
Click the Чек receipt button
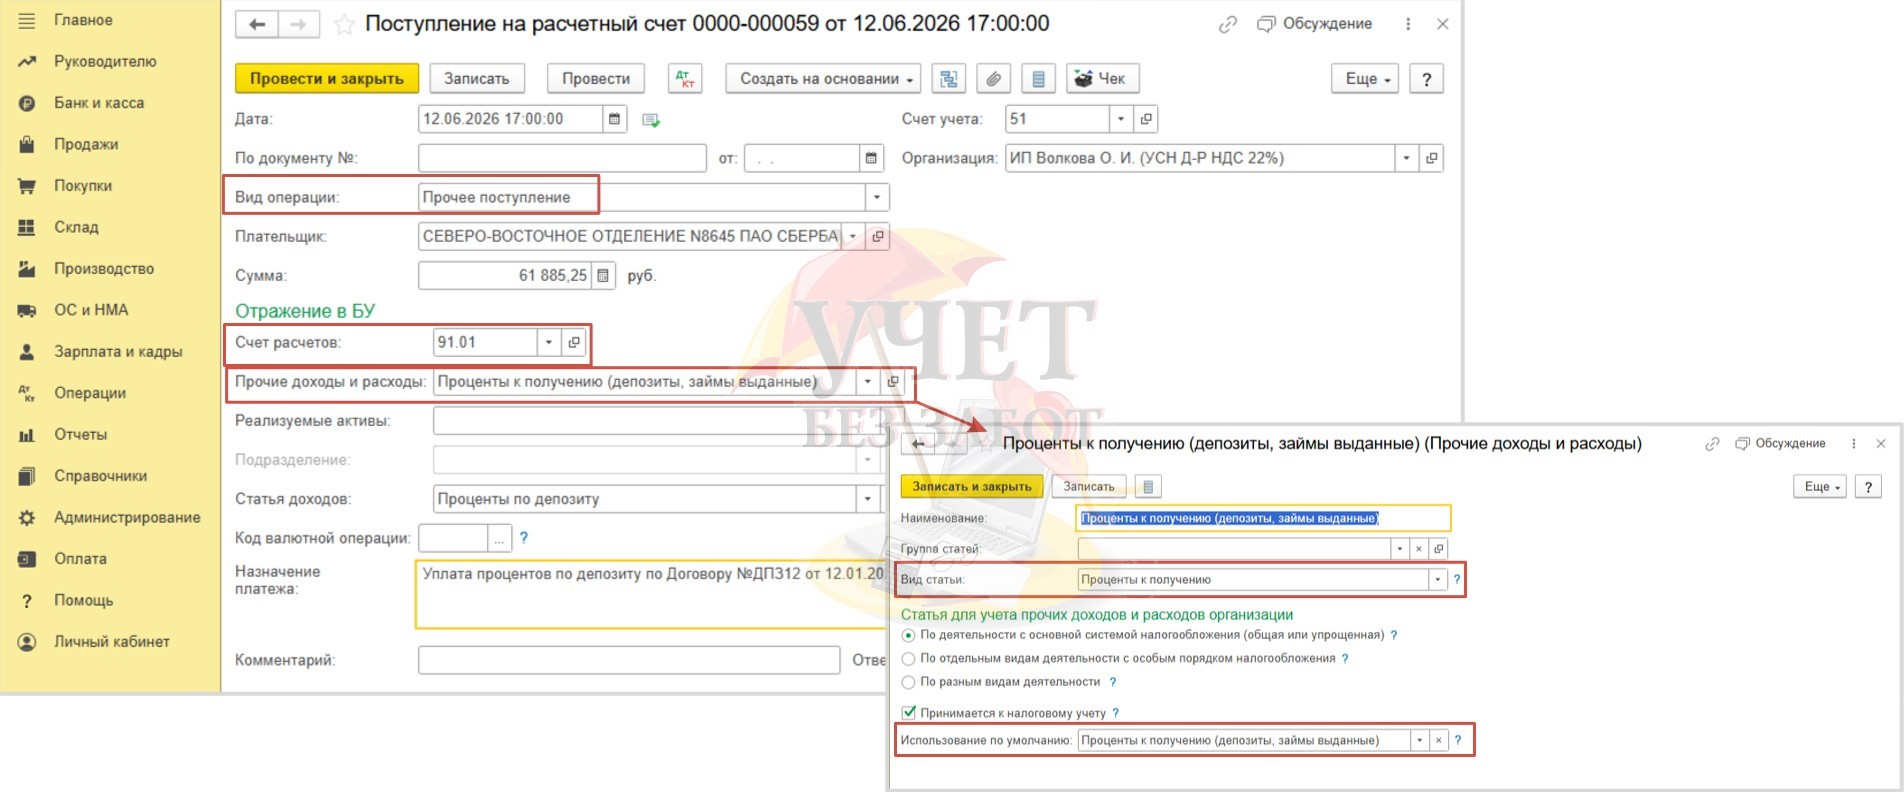(x=1102, y=79)
